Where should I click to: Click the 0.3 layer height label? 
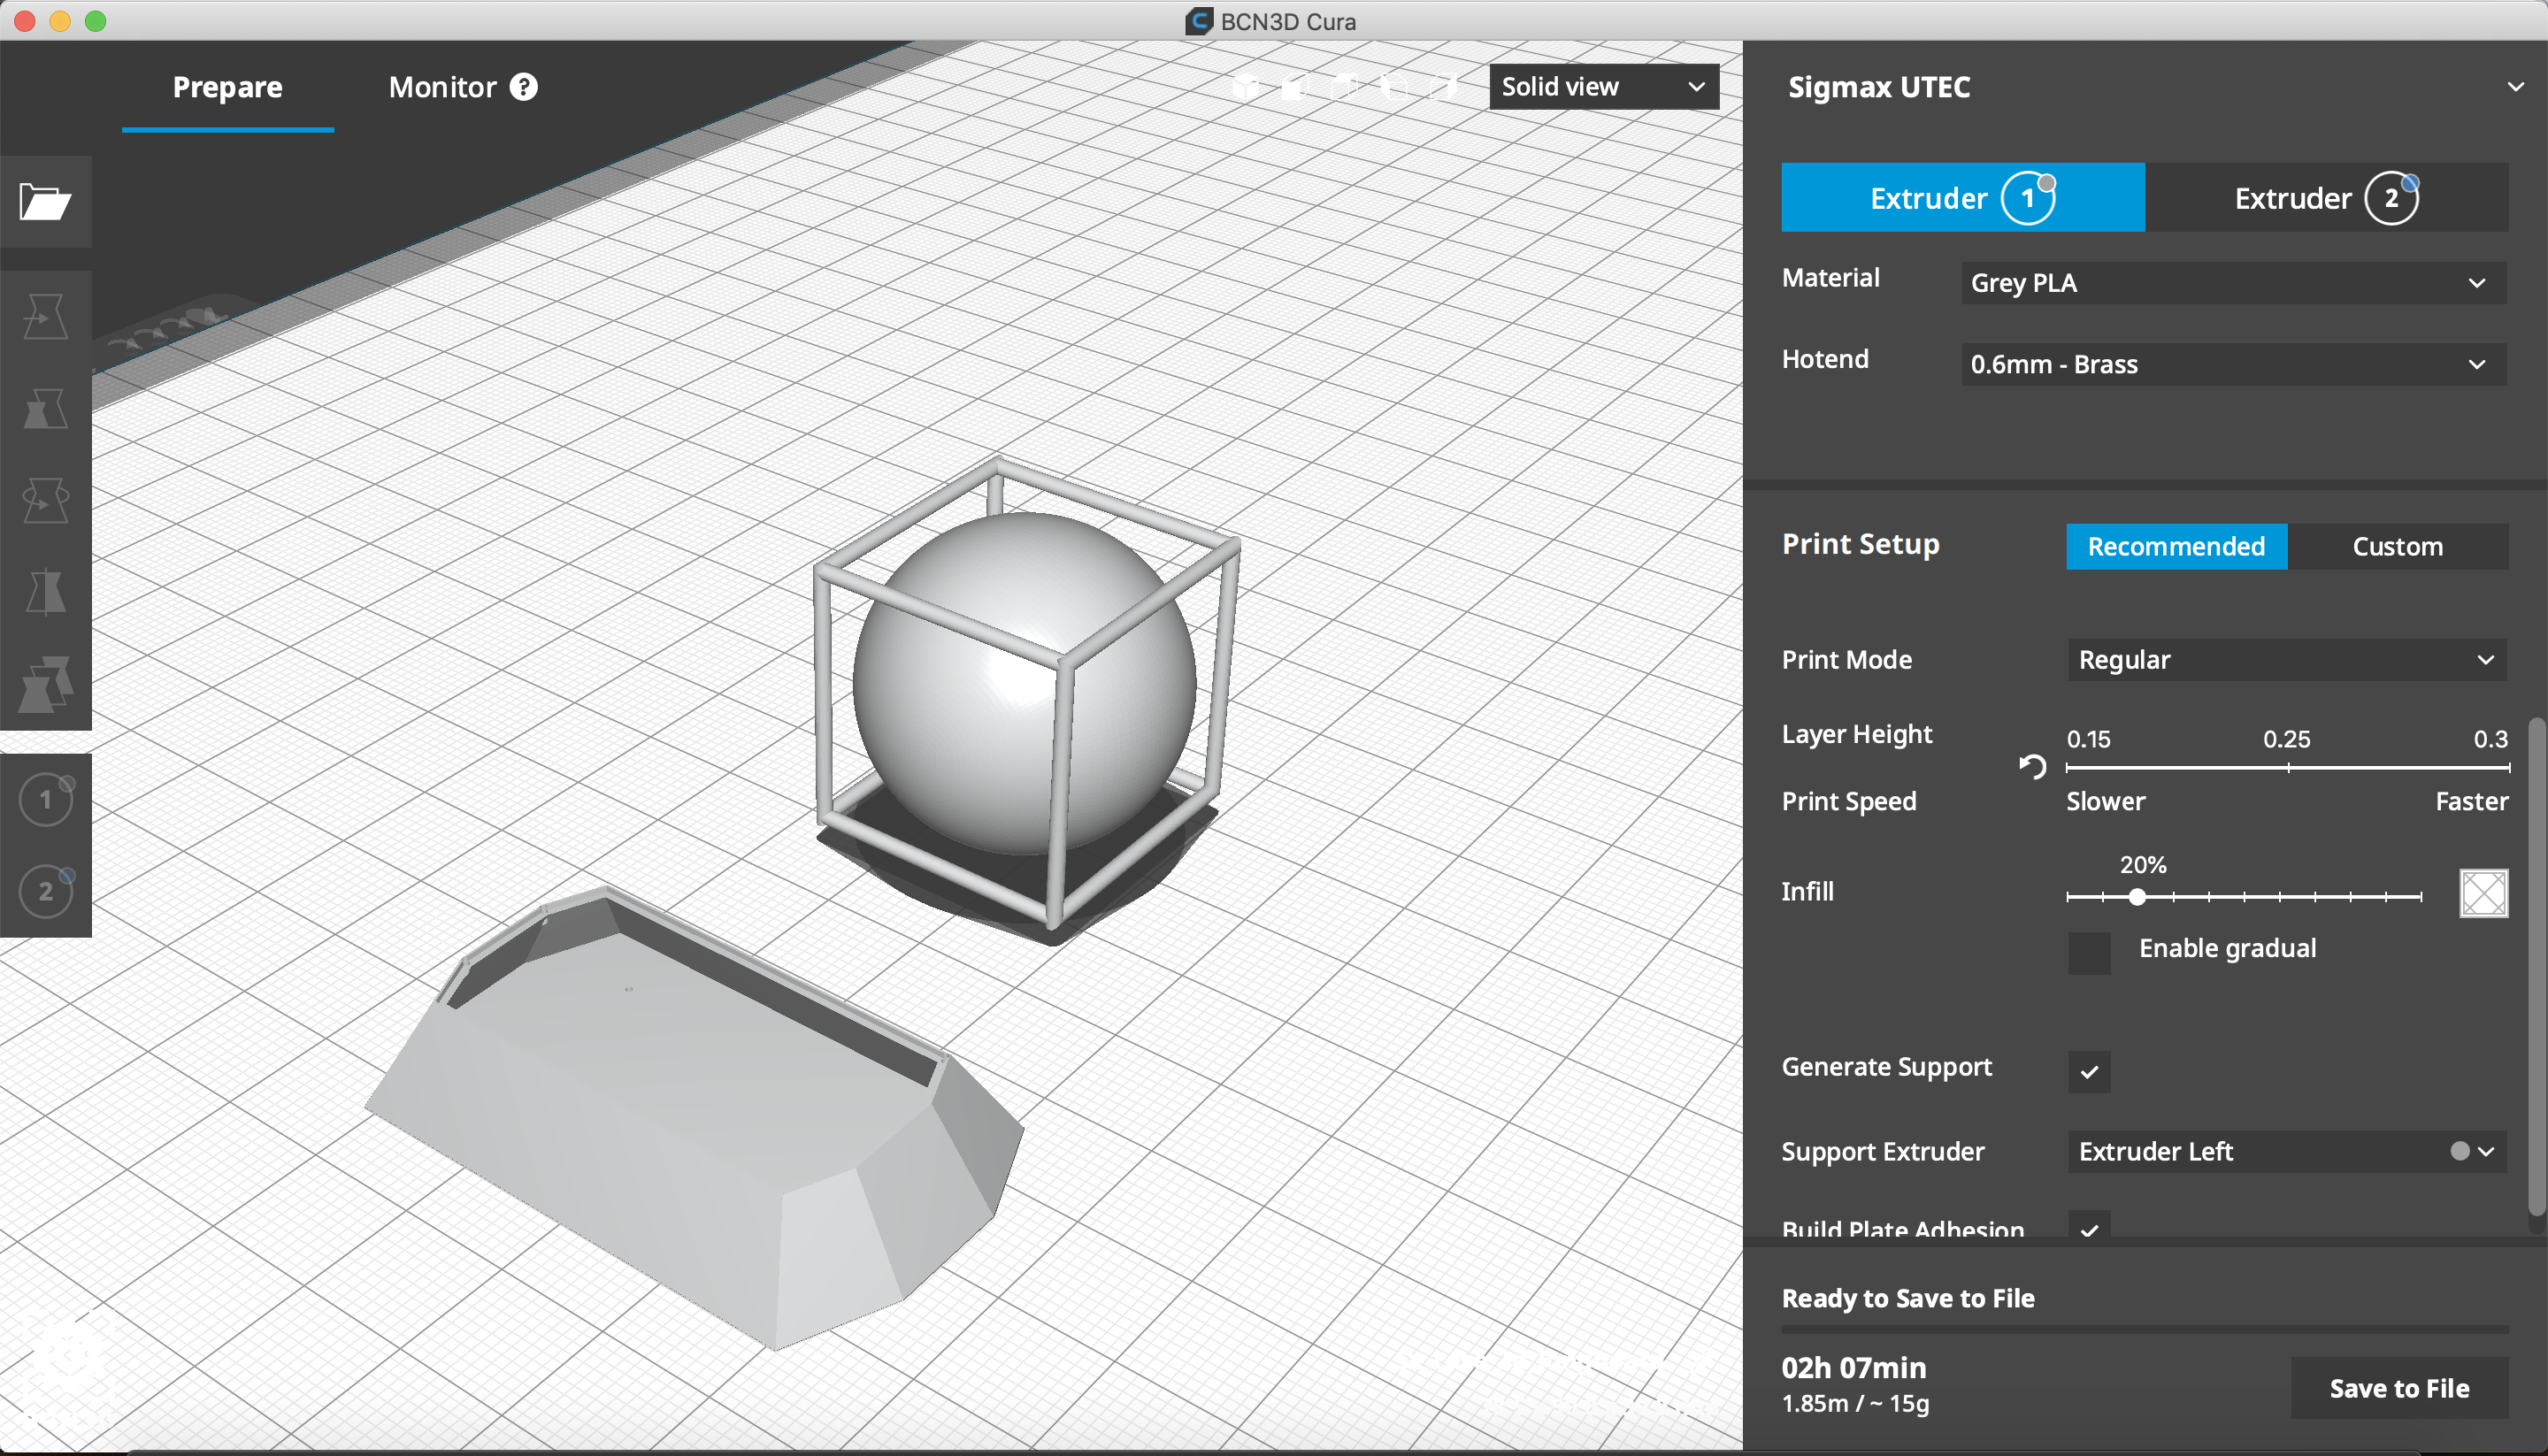coord(2491,739)
